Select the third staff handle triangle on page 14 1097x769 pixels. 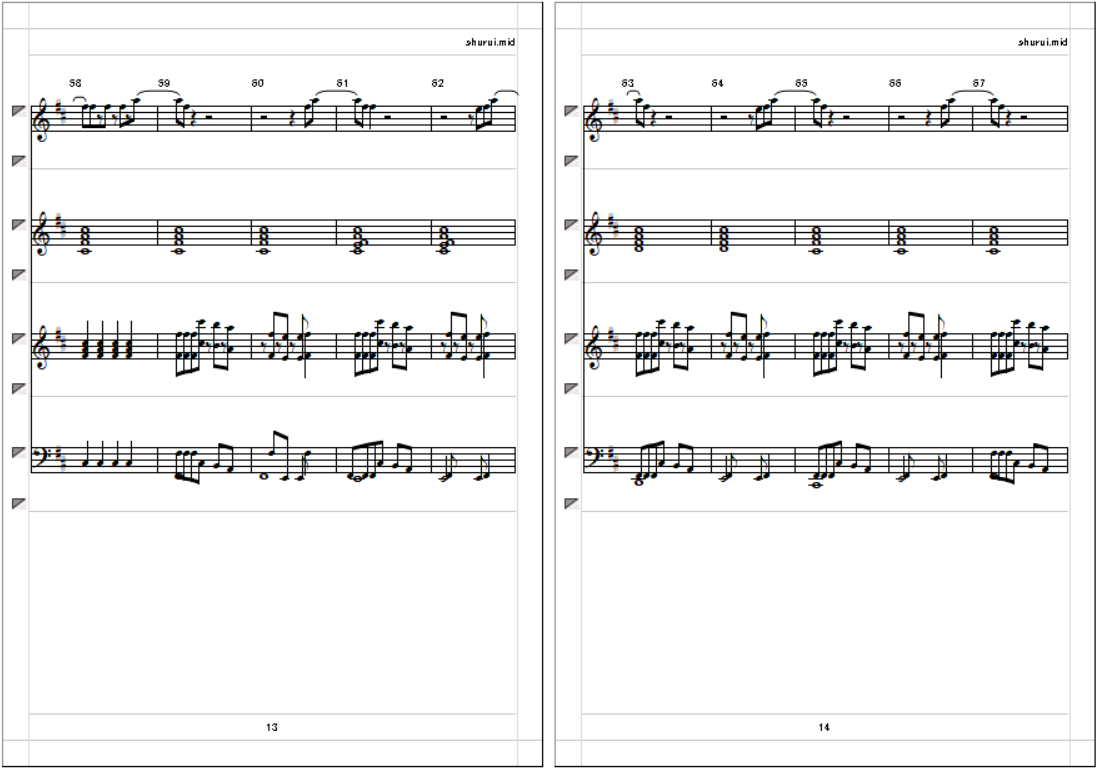[572, 339]
